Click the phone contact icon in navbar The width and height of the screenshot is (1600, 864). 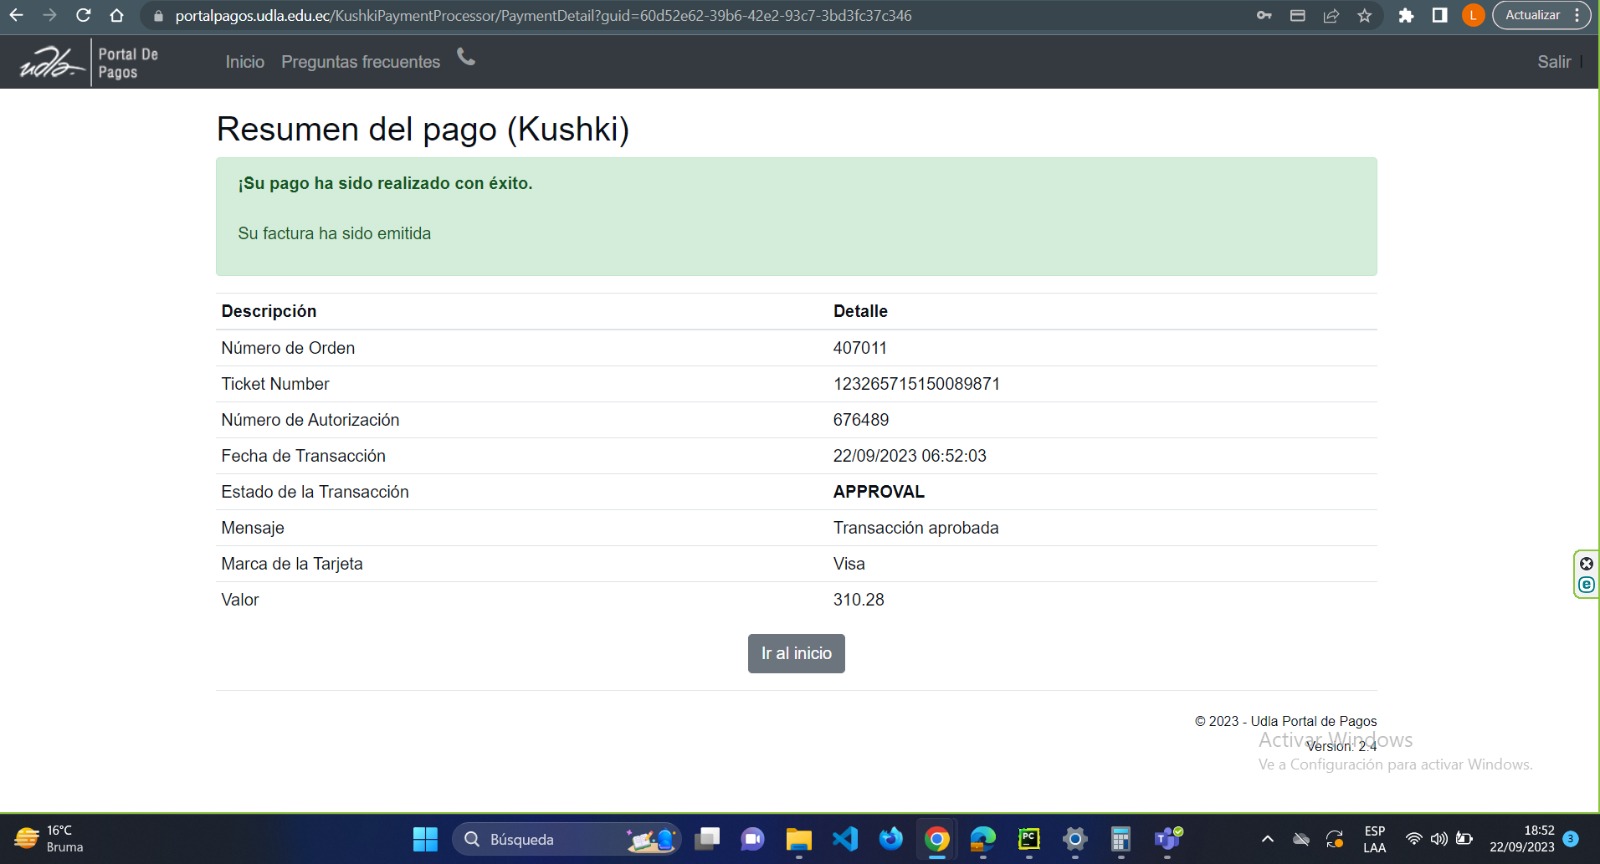click(x=466, y=58)
